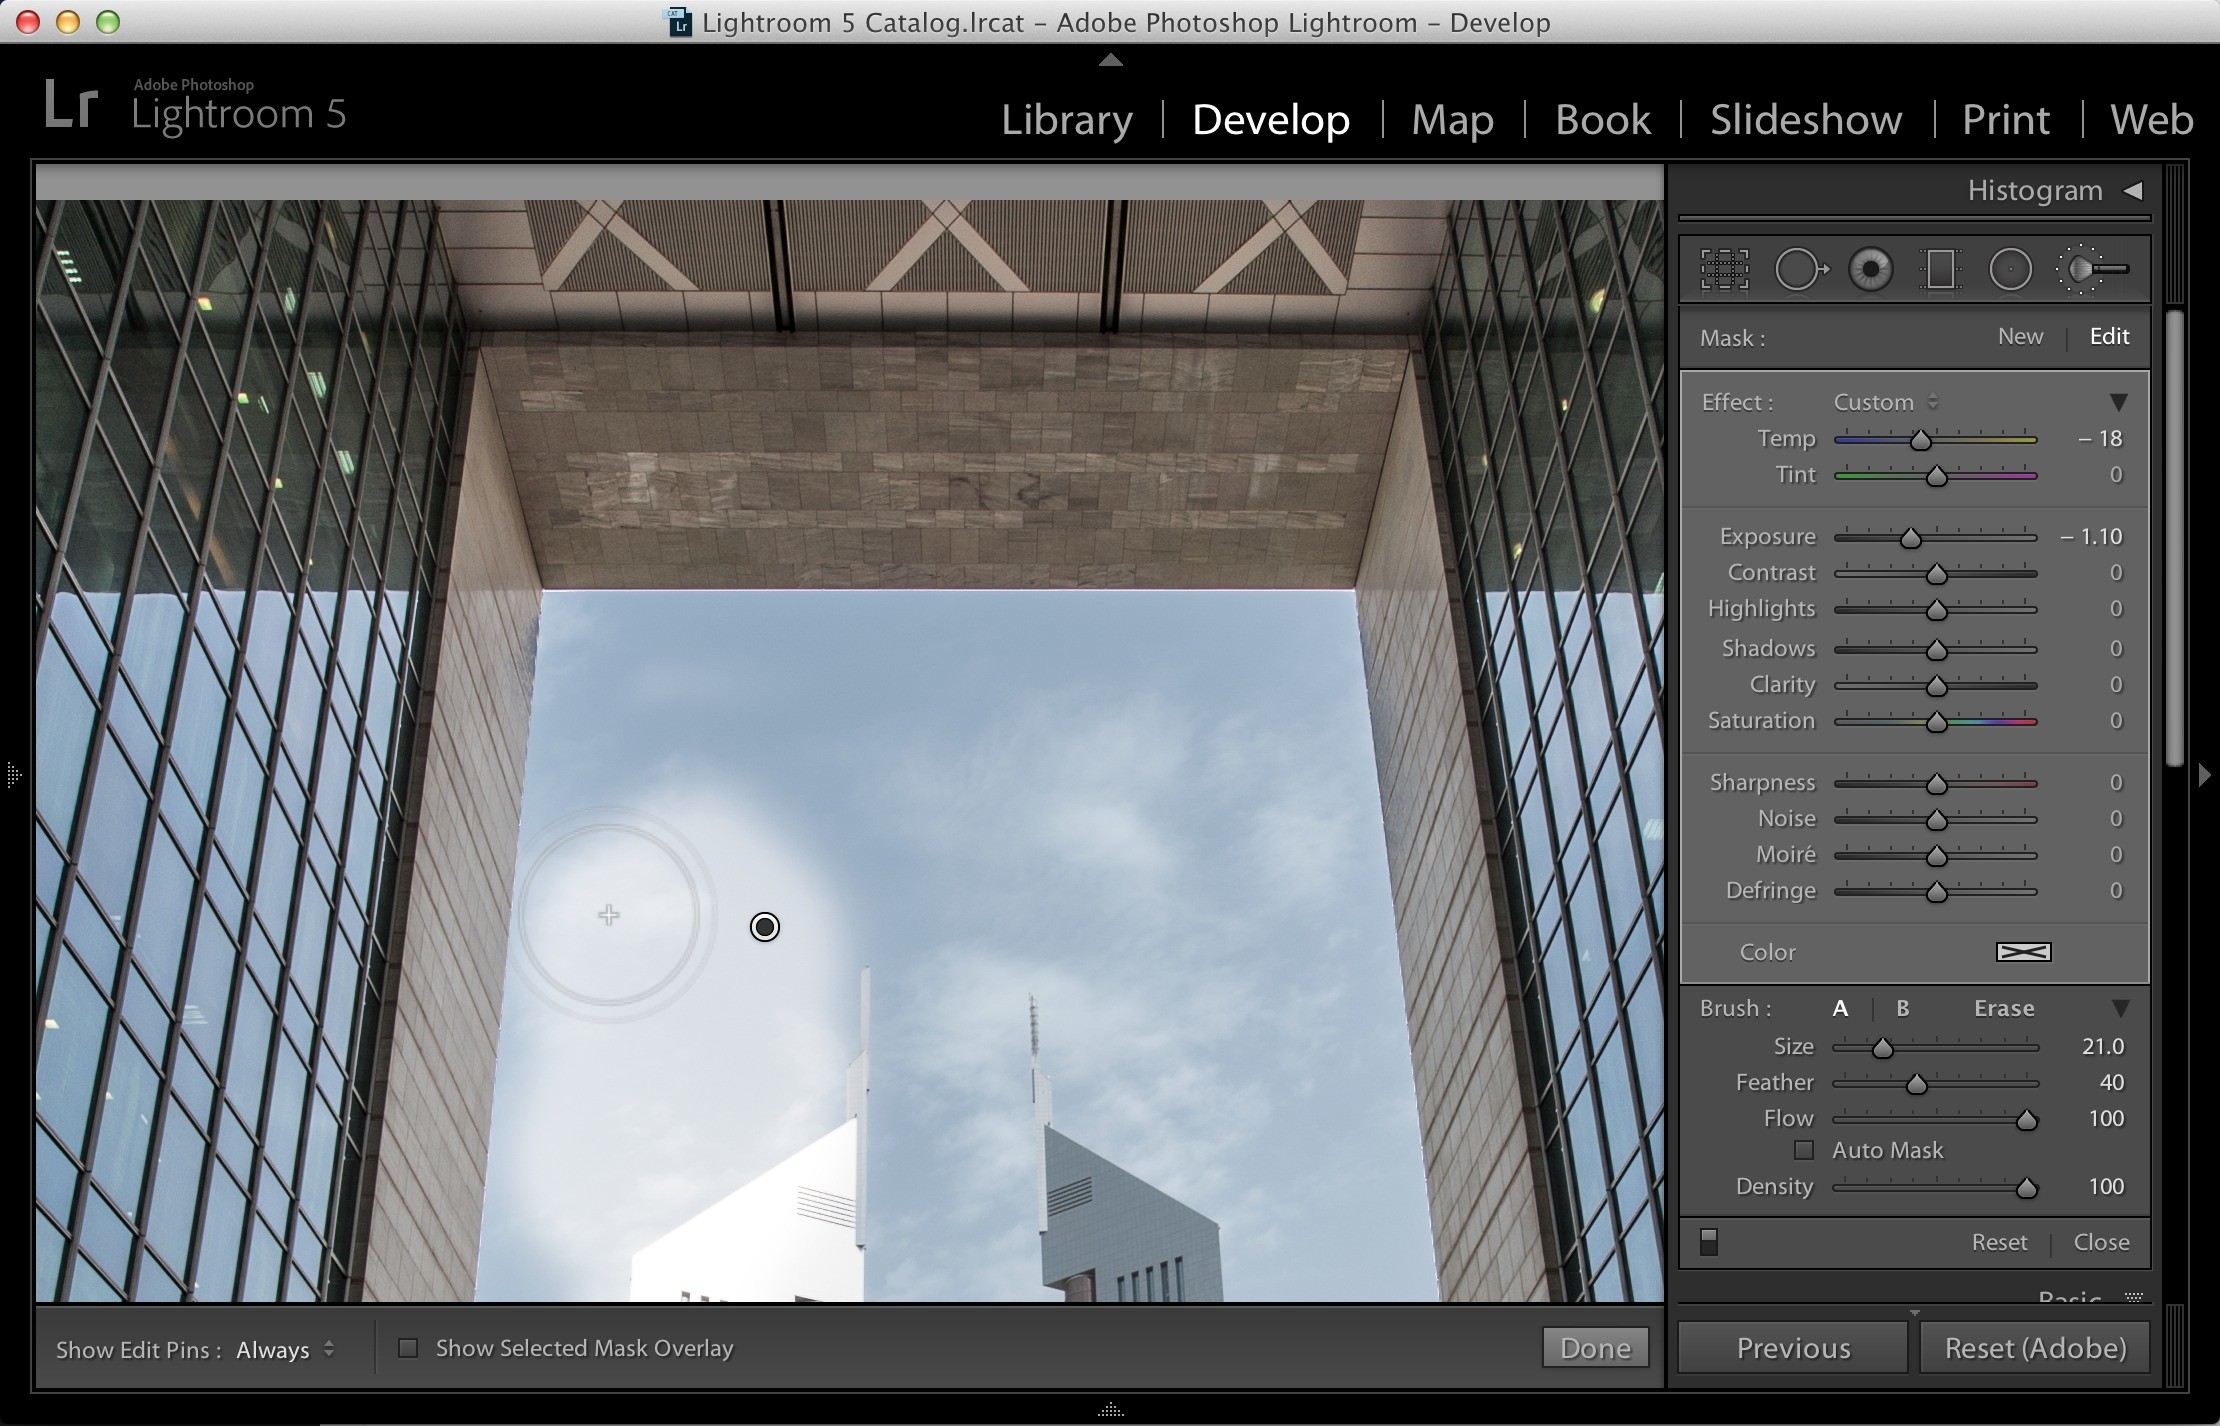Collapse the Effect sliders triangle
The image size is (2220, 1426).
tap(2118, 402)
